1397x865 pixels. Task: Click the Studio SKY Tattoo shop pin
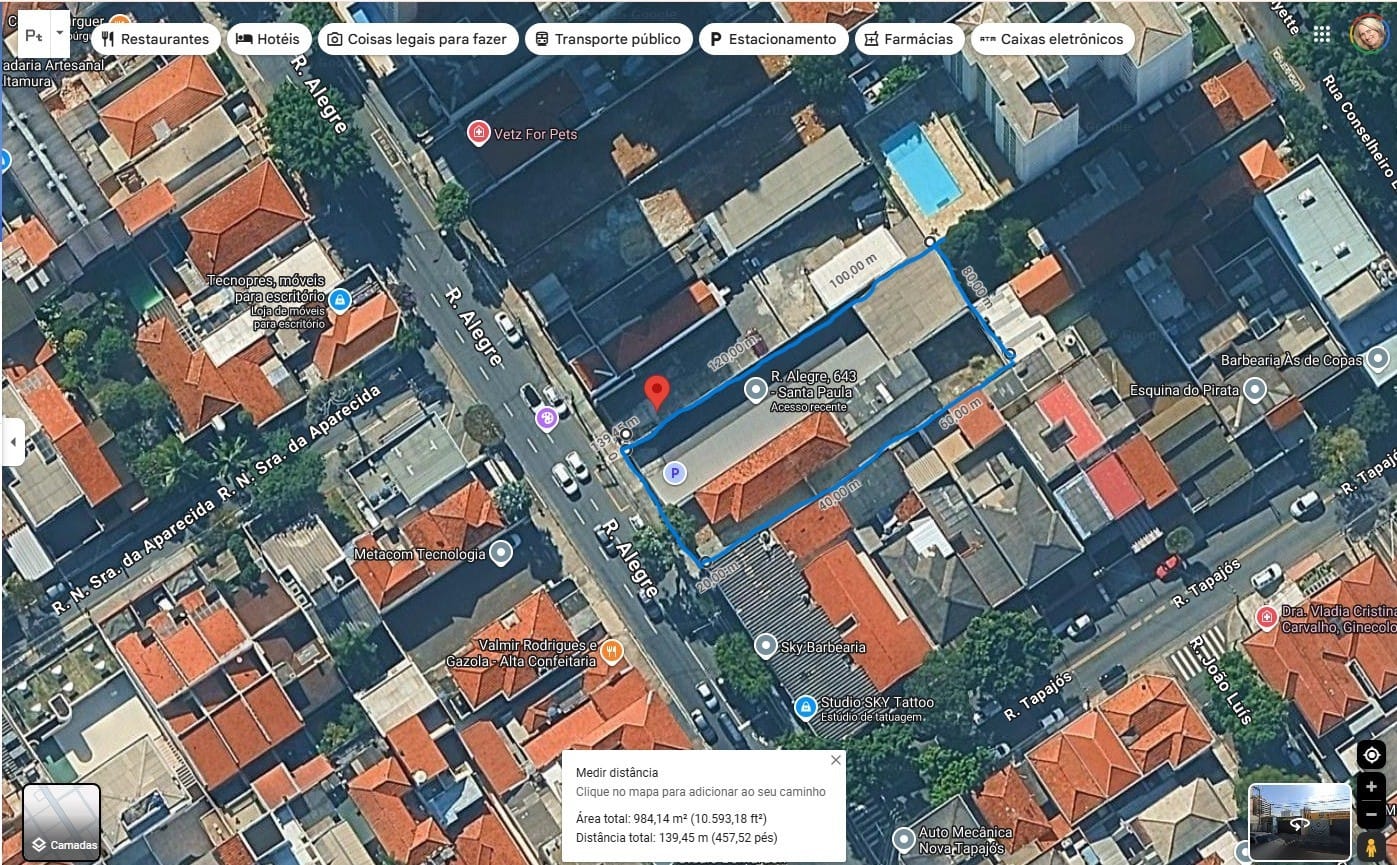click(x=805, y=708)
